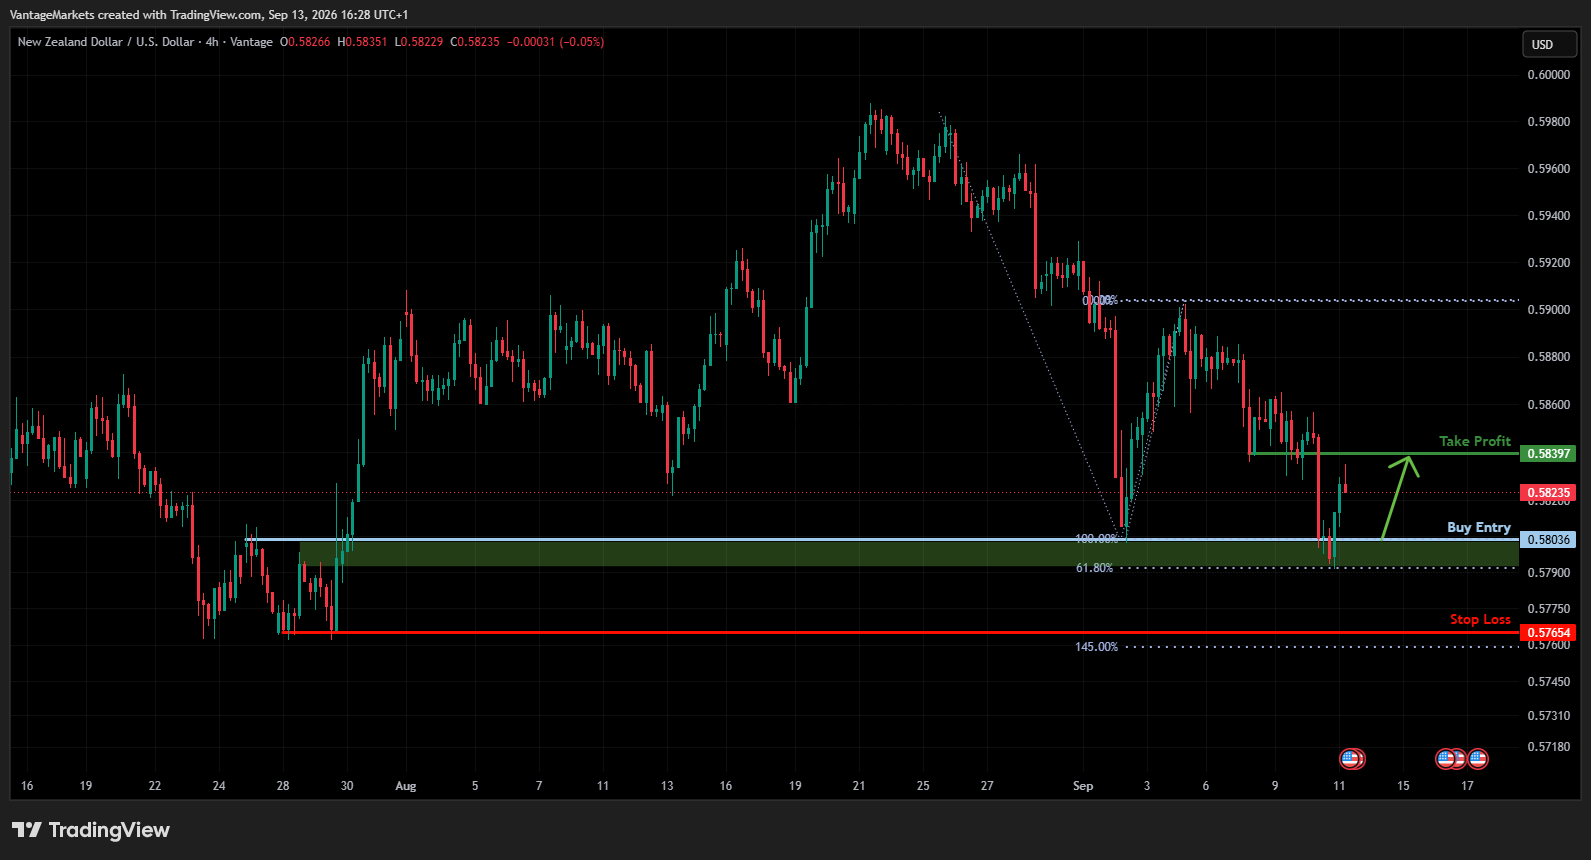This screenshot has width=1591, height=860.
Task: Click the TradingView logo
Action: 91,830
